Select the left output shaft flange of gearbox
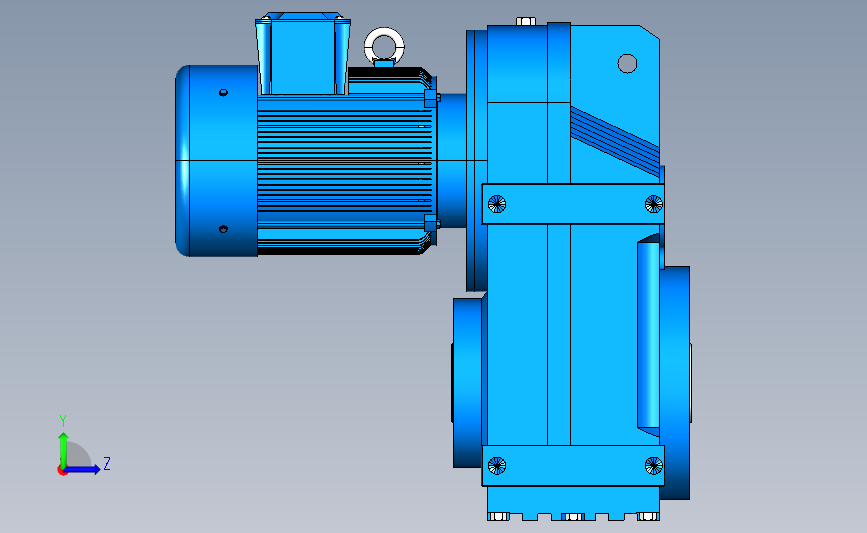Image resolution: width=867 pixels, height=533 pixels. [x=468, y=383]
